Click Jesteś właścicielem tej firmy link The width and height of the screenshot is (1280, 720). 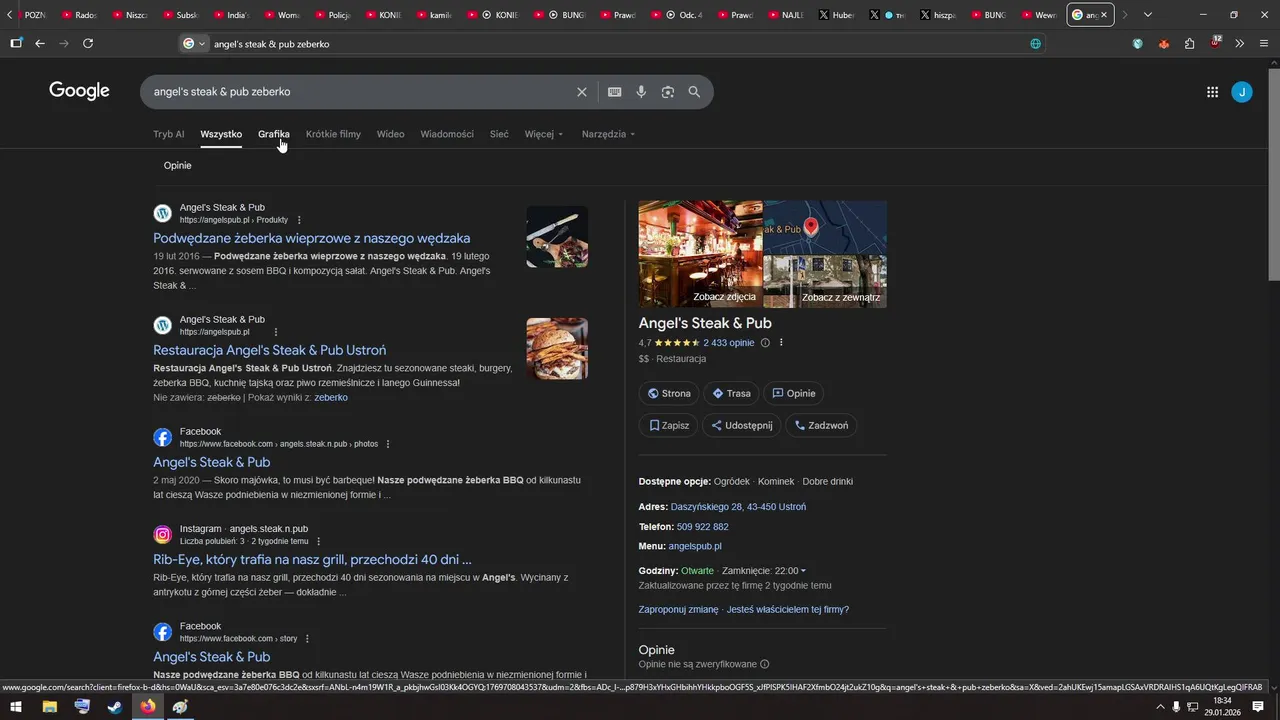coord(788,610)
